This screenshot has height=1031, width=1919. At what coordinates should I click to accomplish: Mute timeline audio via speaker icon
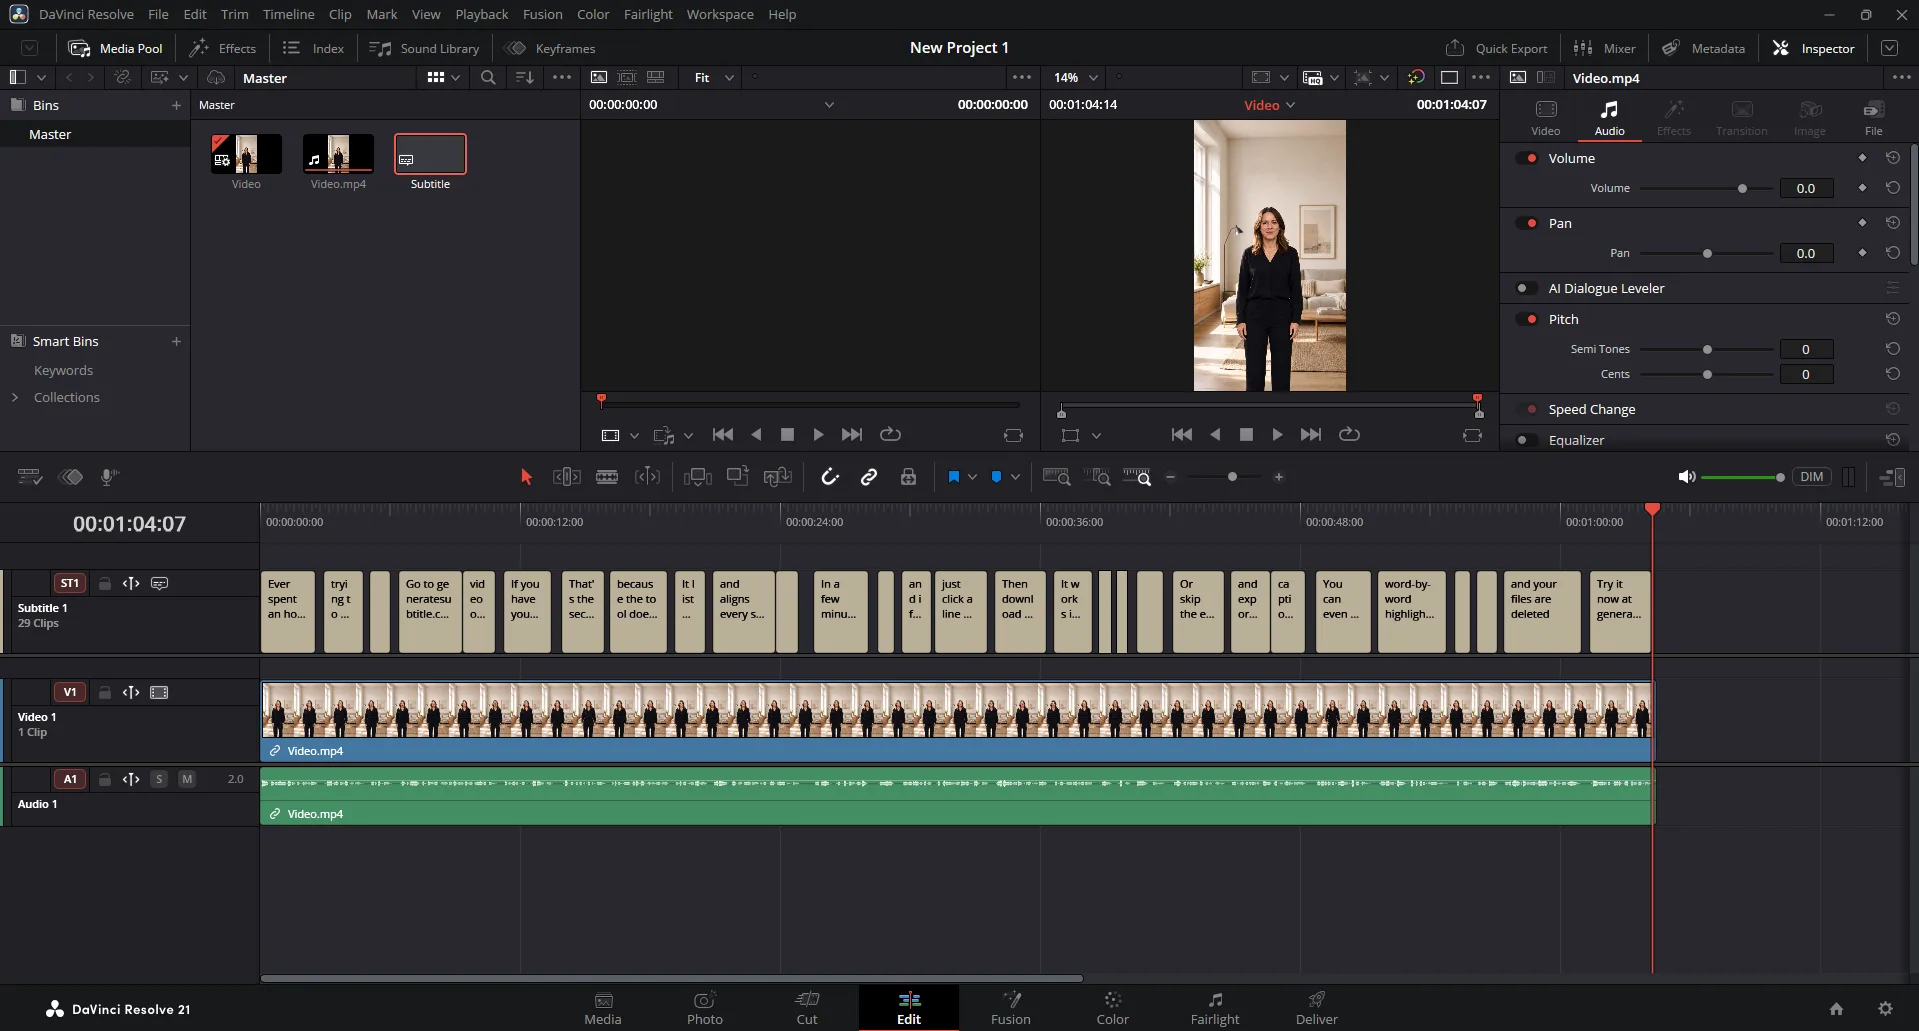click(1686, 477)
